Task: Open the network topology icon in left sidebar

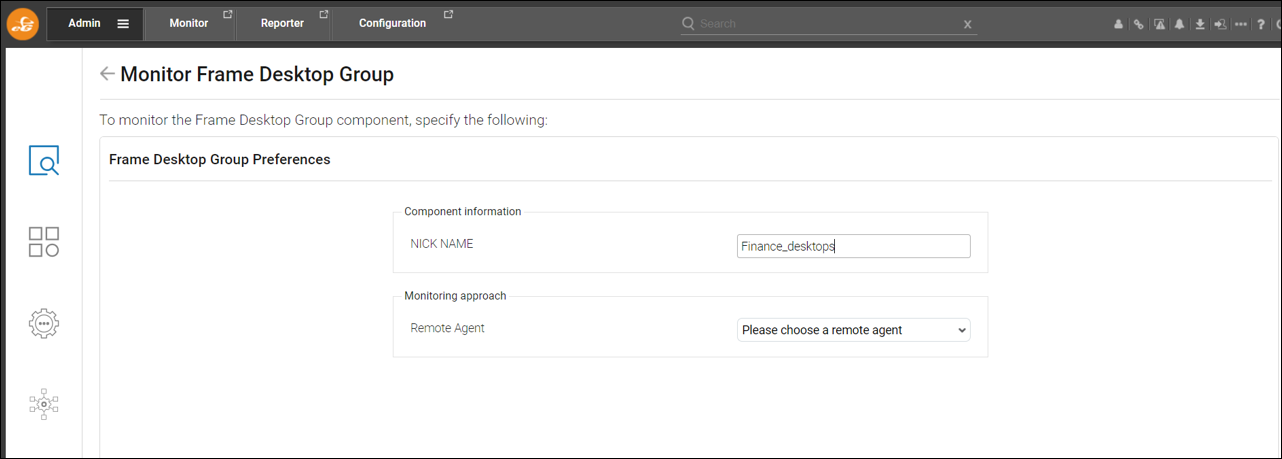Action: point(44,404)
